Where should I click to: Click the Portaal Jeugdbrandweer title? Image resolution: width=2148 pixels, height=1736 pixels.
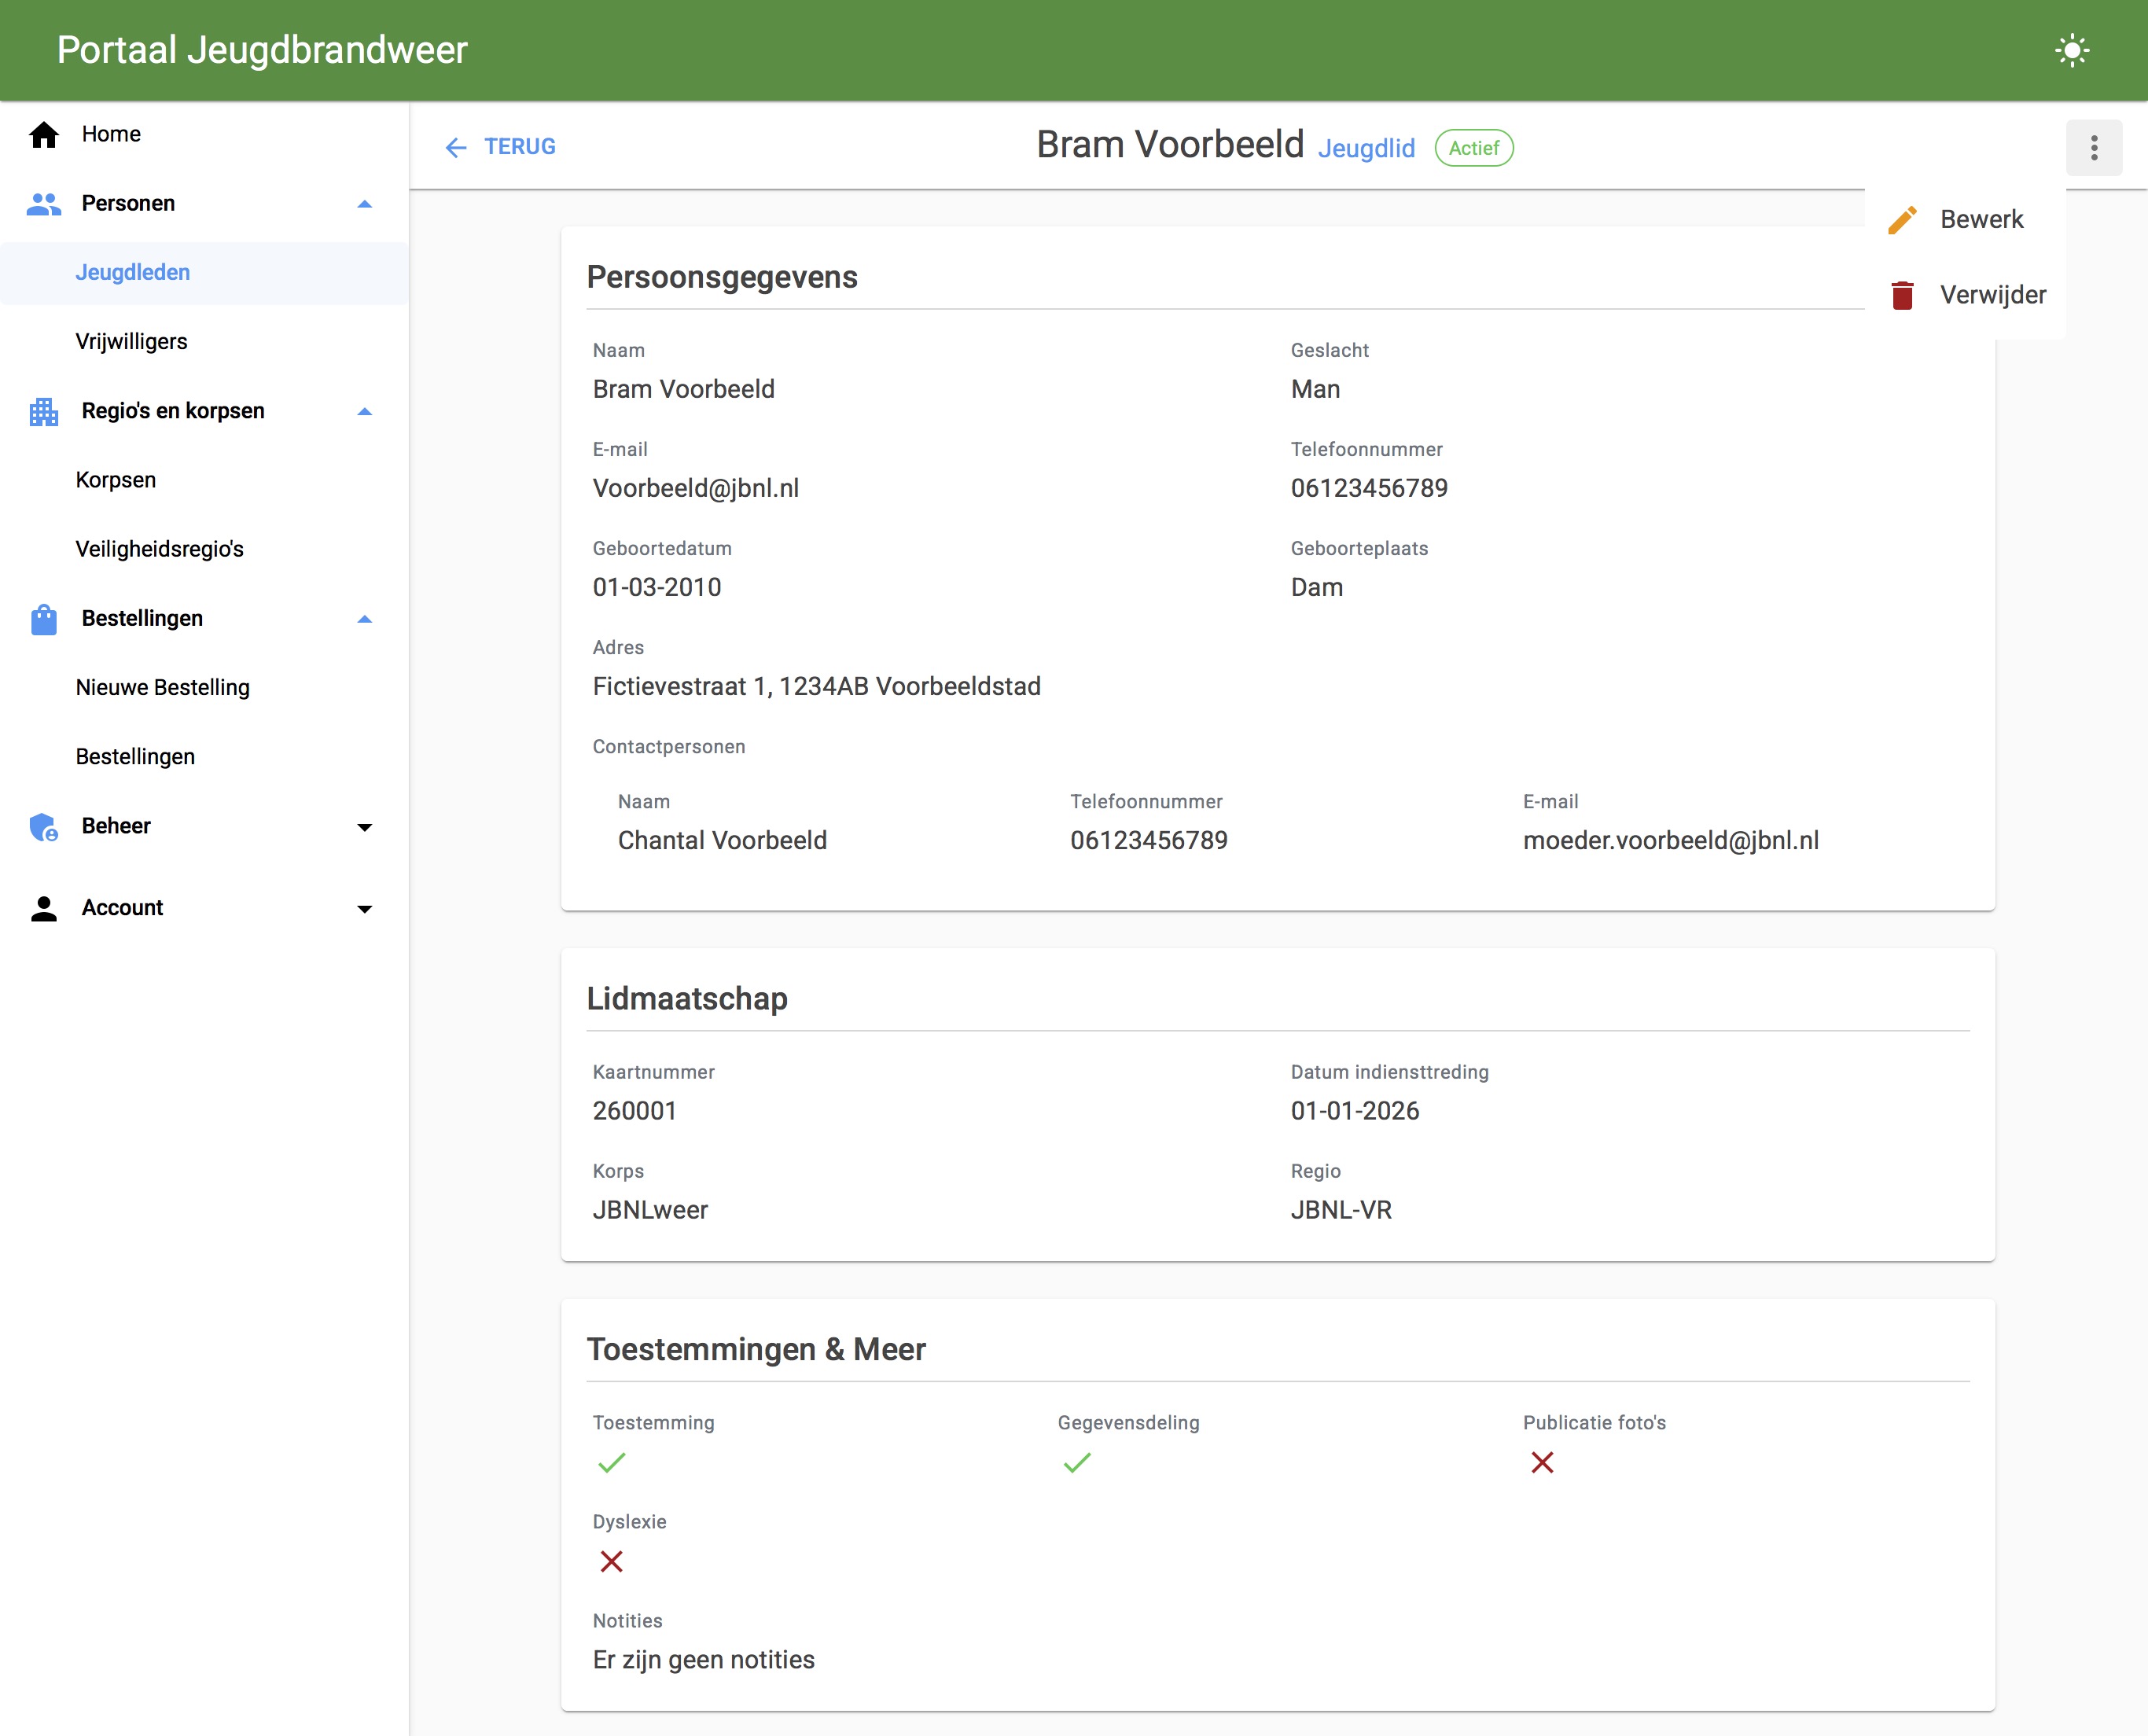click(x=262, y=50)
